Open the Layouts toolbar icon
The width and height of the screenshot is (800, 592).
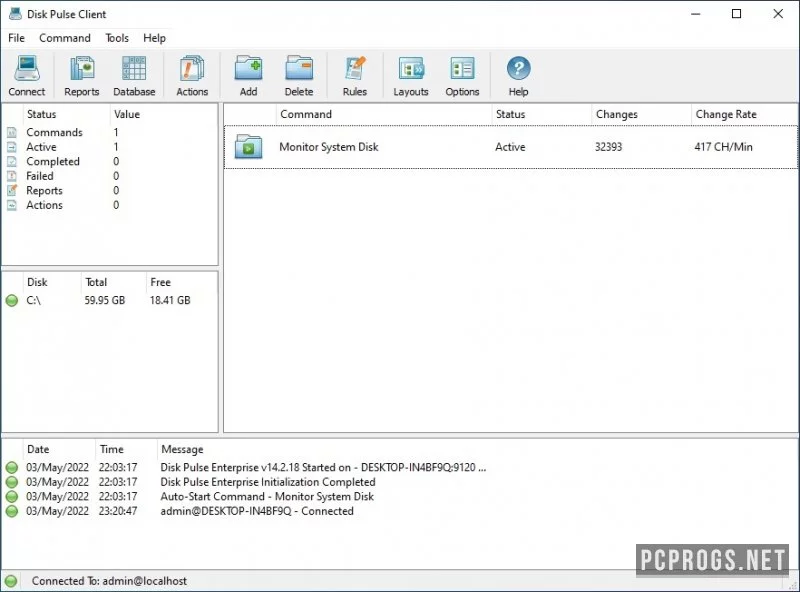coord(411,69)
